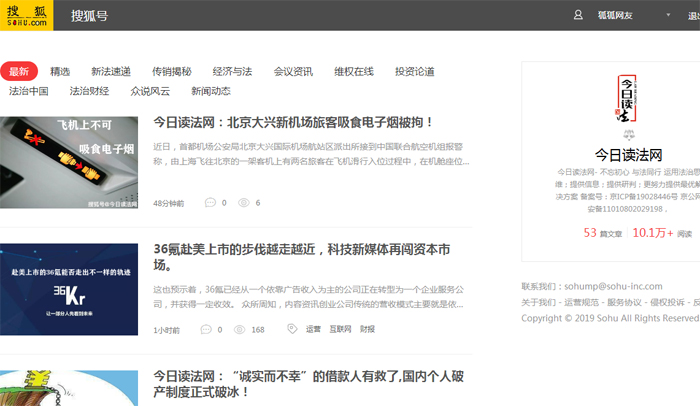Open the 服务协议 footer link
The width and height of the screenshot is (700, 406).
click(624, 302)
